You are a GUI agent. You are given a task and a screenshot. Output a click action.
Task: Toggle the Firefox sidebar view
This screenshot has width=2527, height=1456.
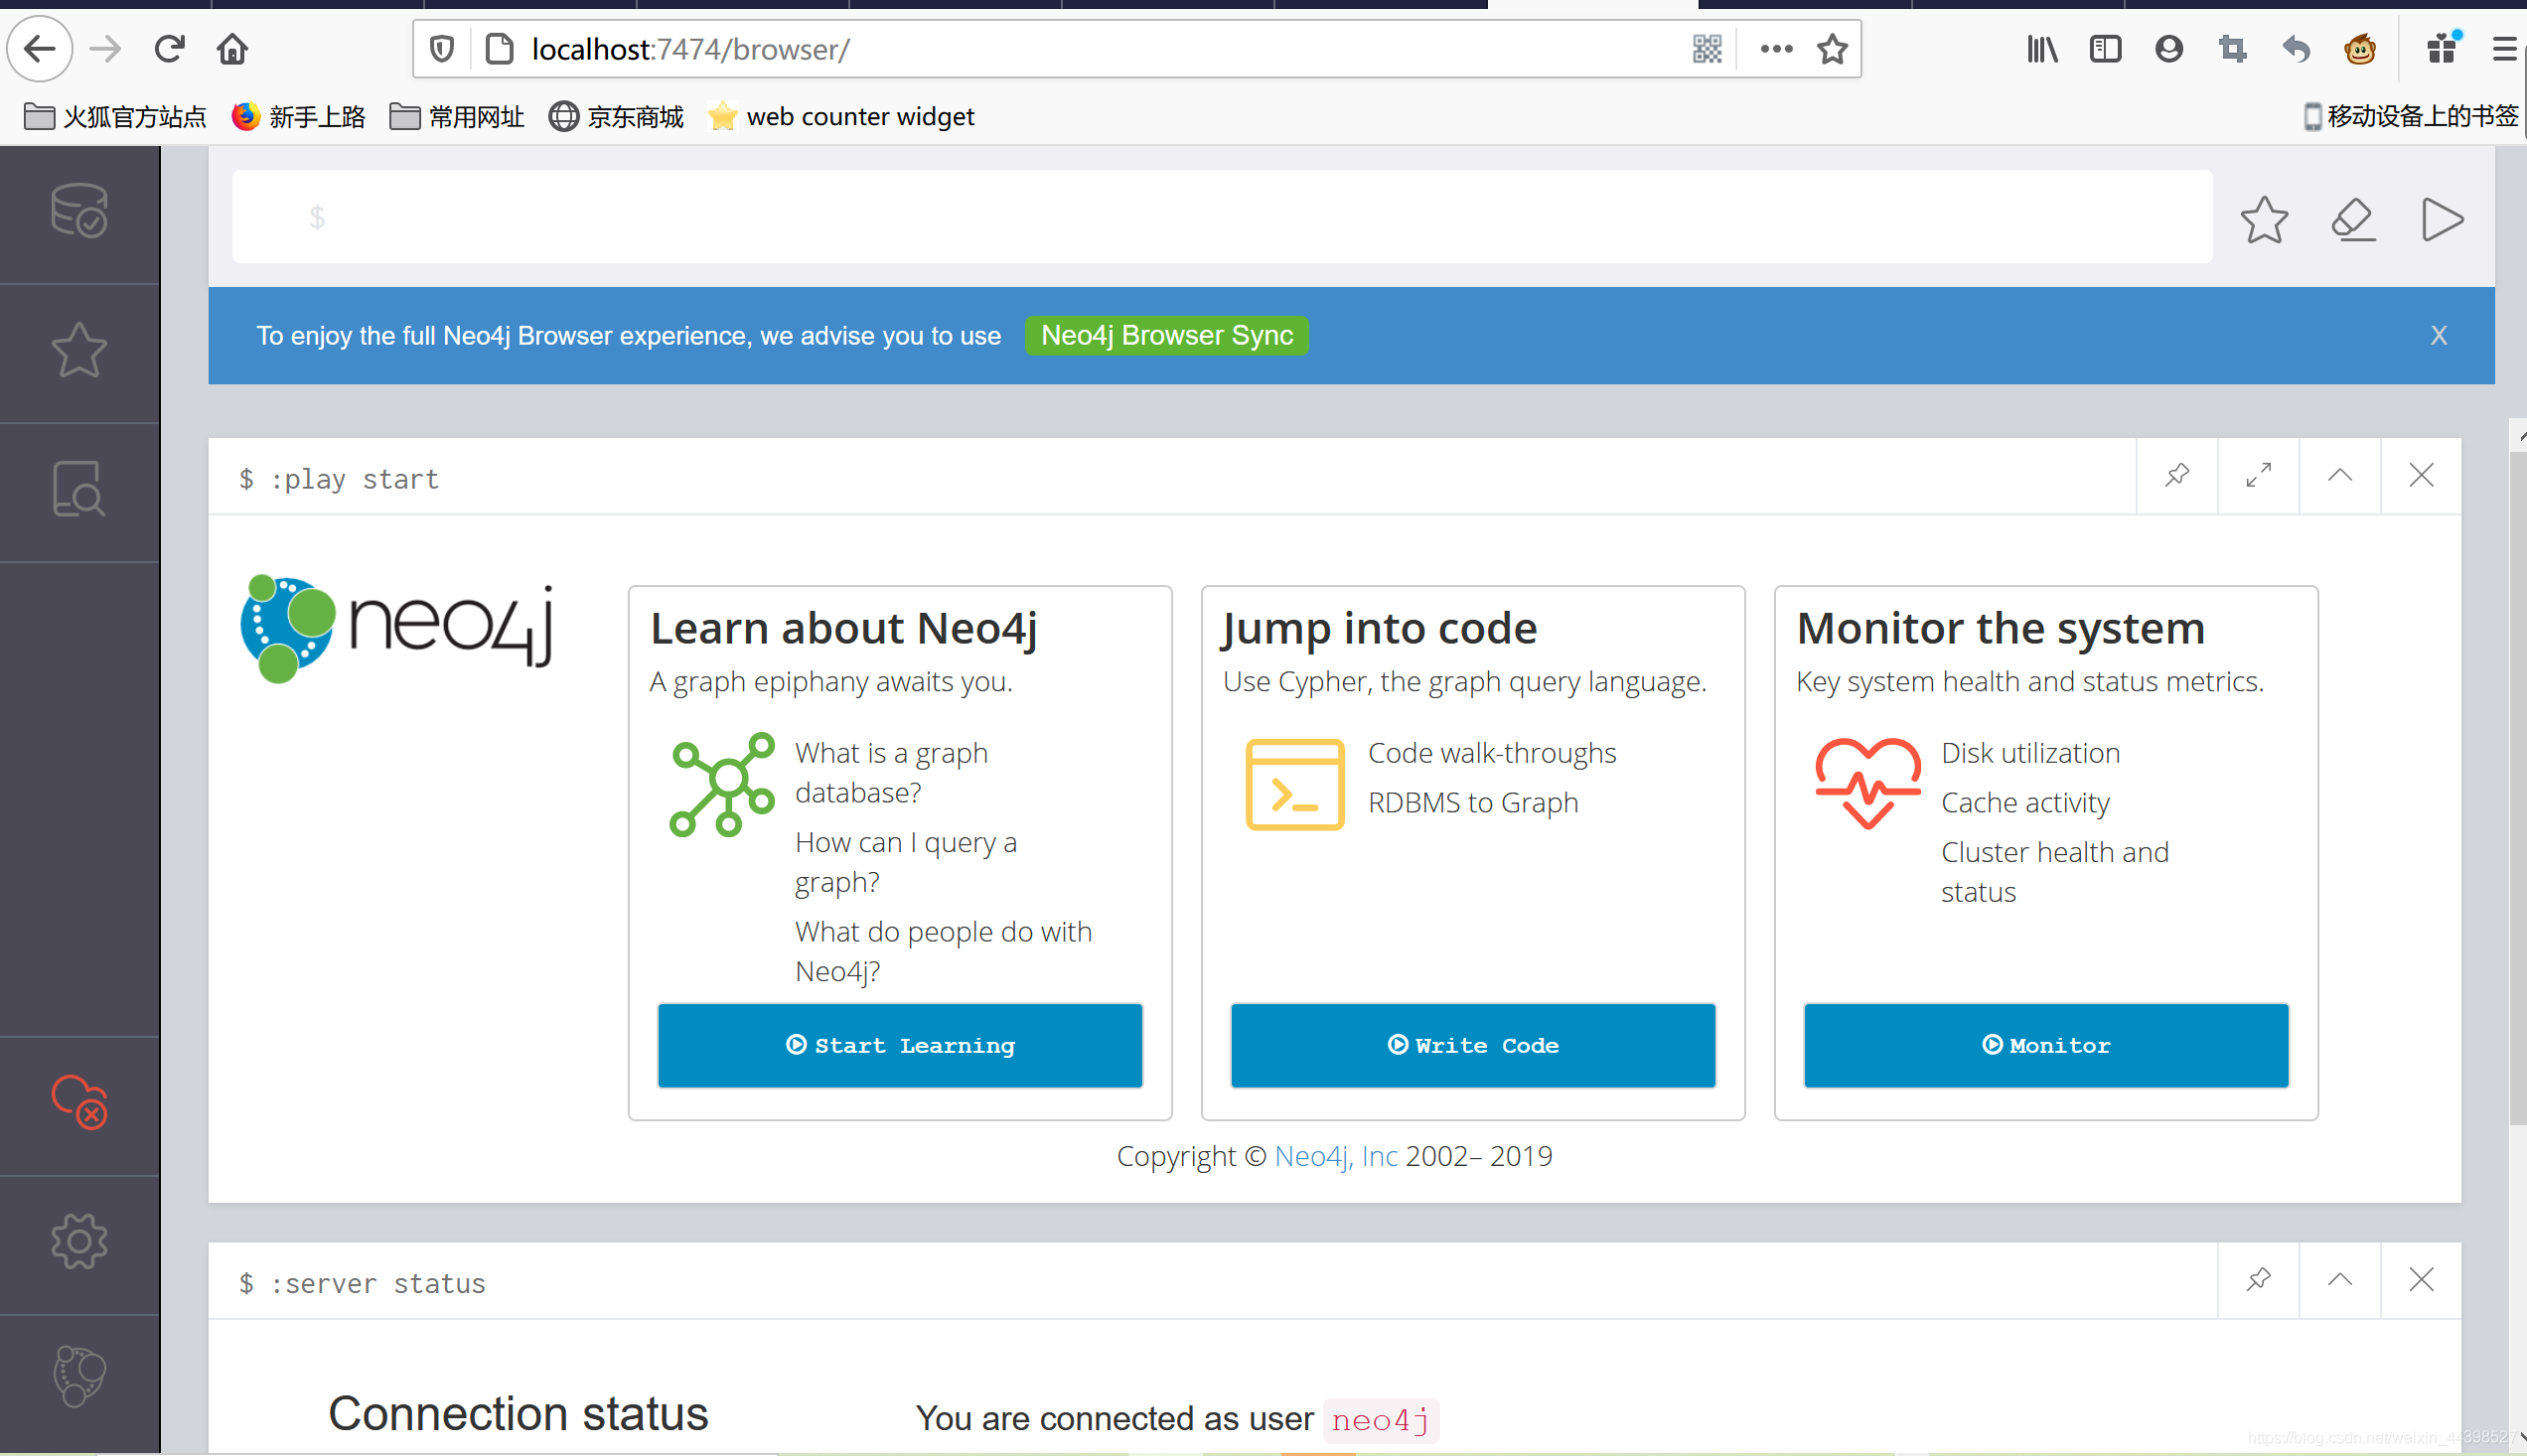pyautogui.click(x=2105, y=48)
